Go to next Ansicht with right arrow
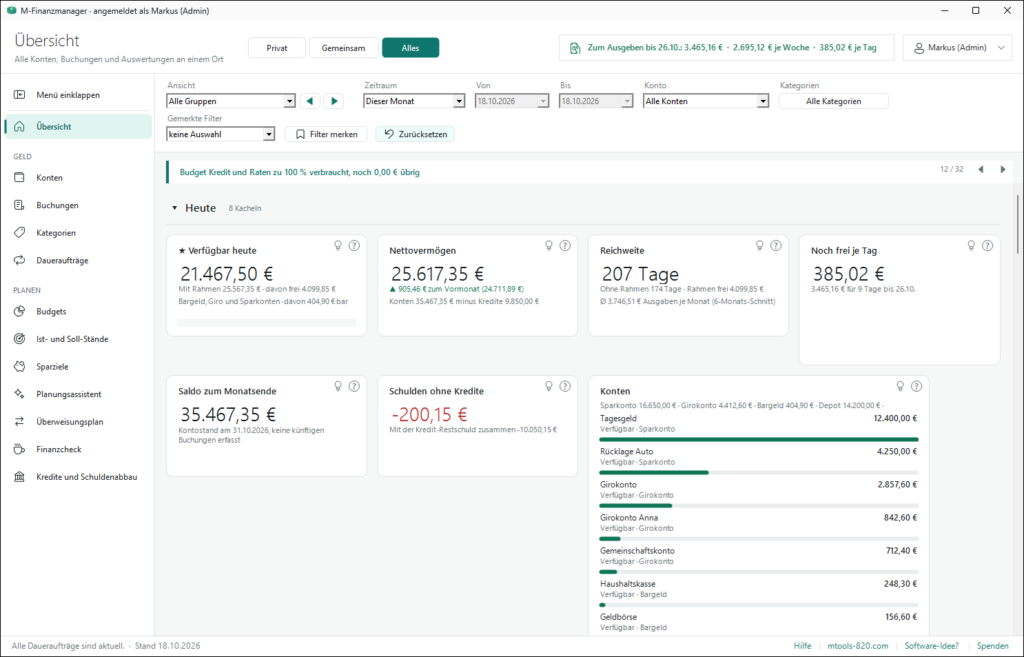Image resolution: width=1024 pixels, height=657 pixels. pos(334,101)
